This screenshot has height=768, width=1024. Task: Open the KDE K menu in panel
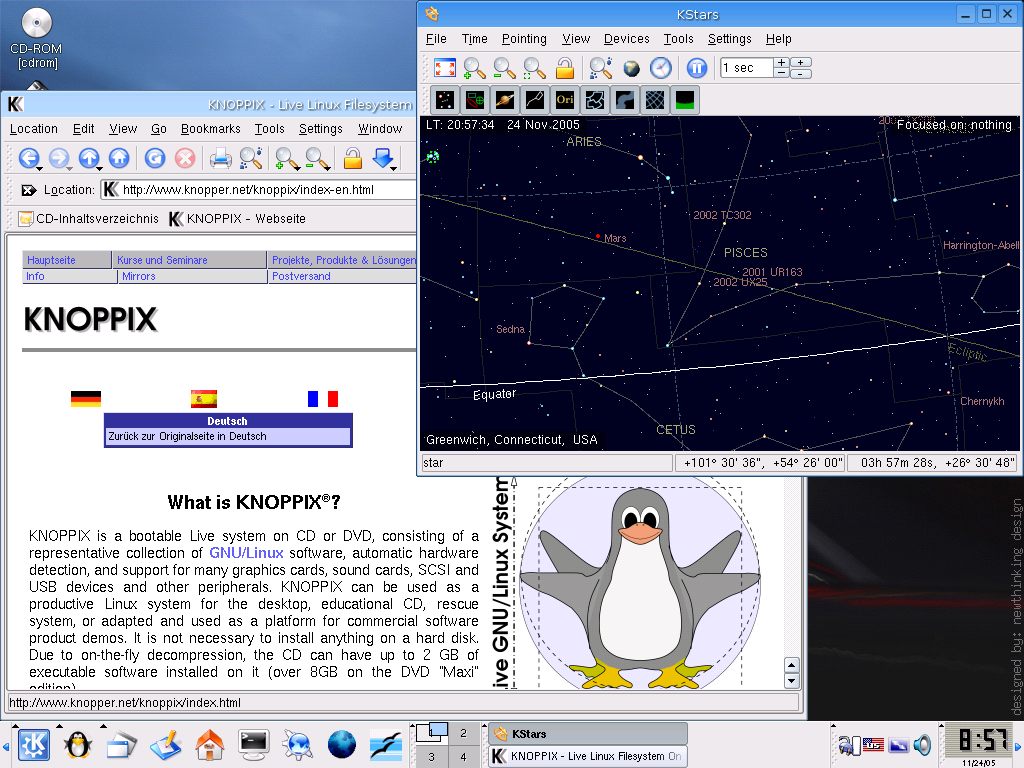pos(34,744)
